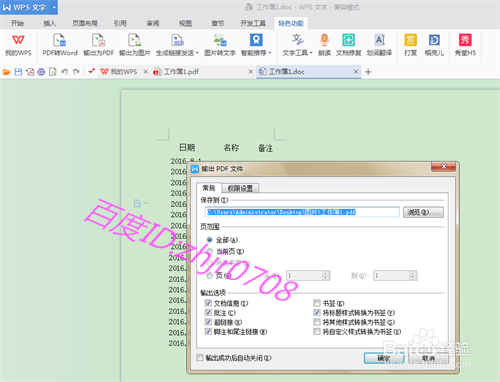Undo the last action

pos(65,72)
